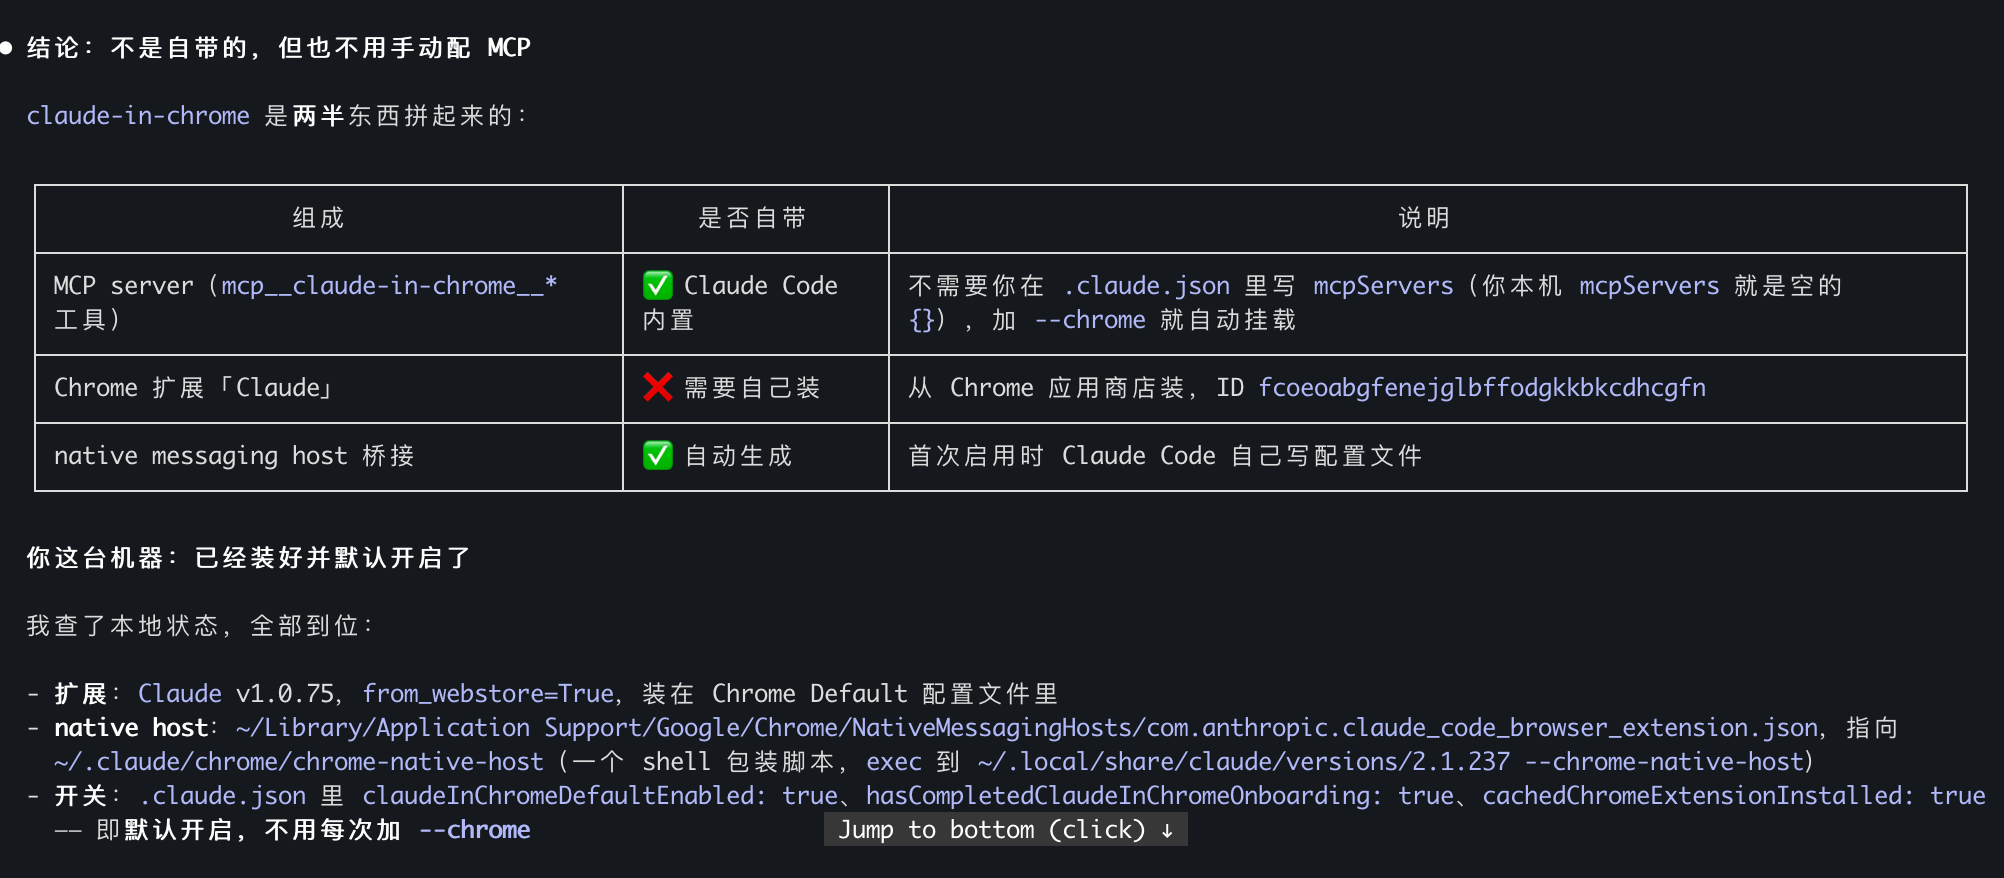Click the mcp__claude-in-chrome__* code text
This screenshot has height=878, width=2004.
tap(389, 285)
